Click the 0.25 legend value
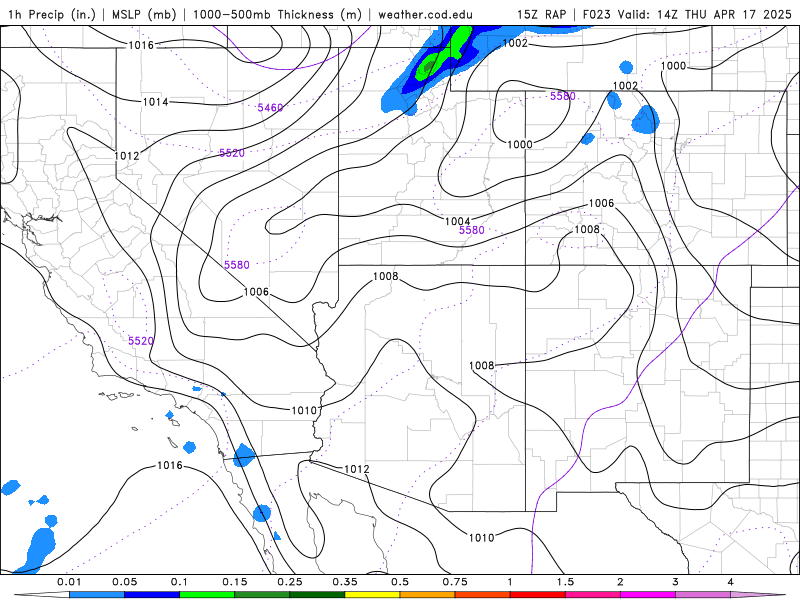Viewport: 800px width, 600px height. click(290, 582)
